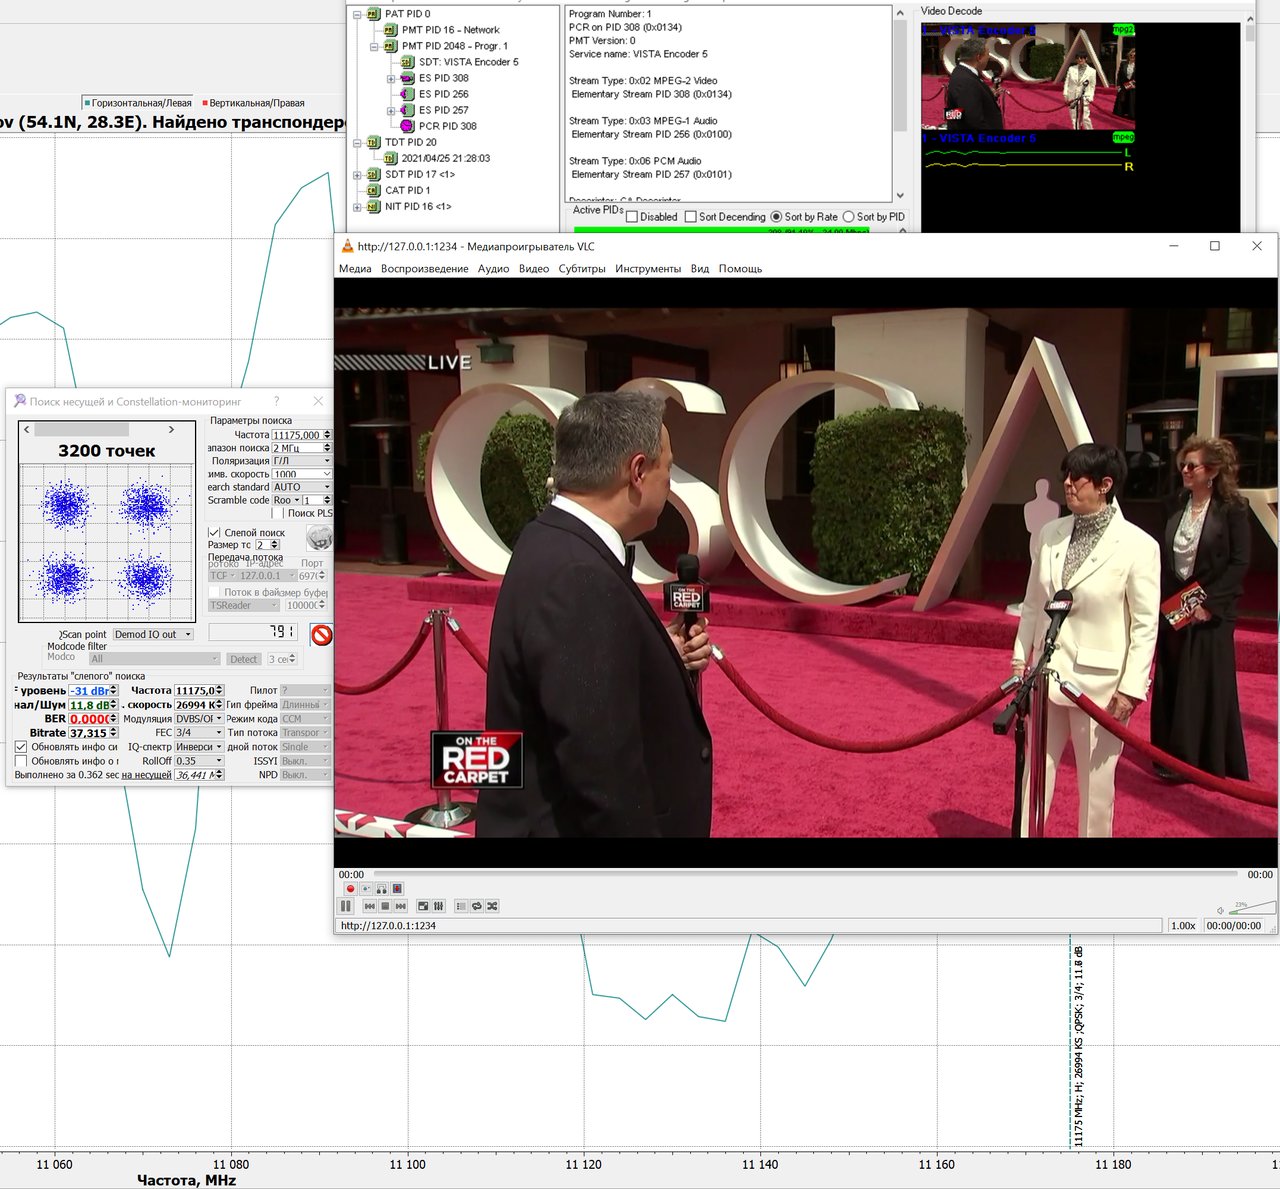Click Video Decode preview thumbnail
1280x1189 pixels.
tap(1028, 77)
